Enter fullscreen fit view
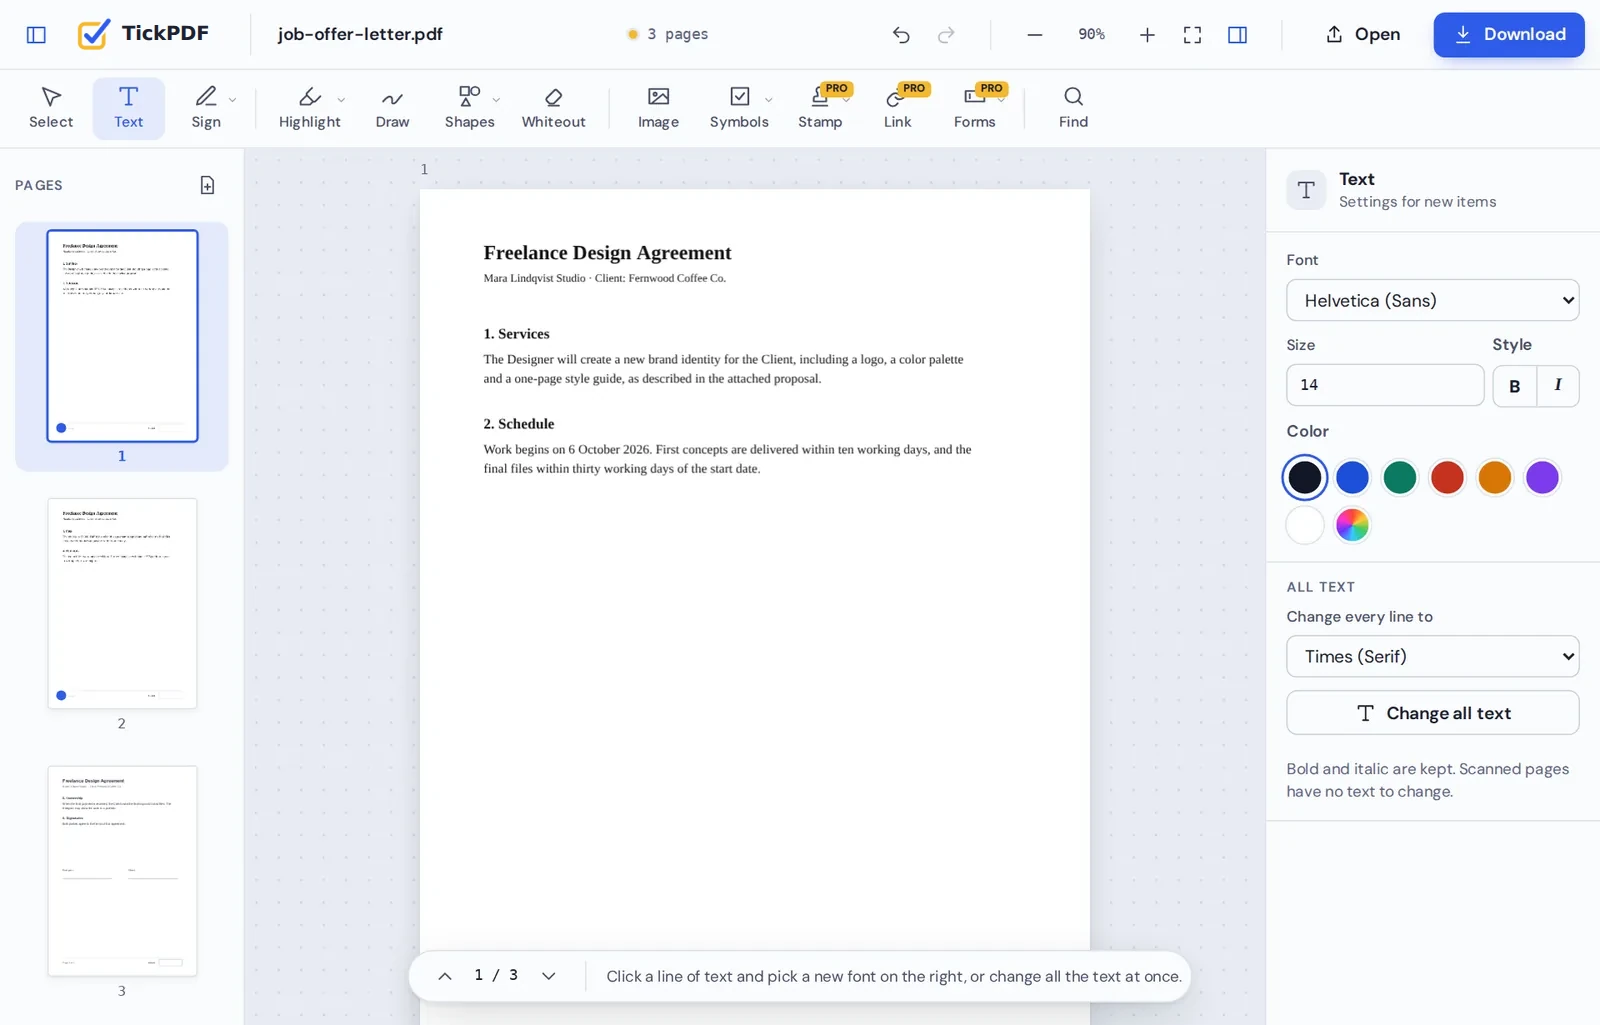The image size is (1600, 1025). (1192, 35)
